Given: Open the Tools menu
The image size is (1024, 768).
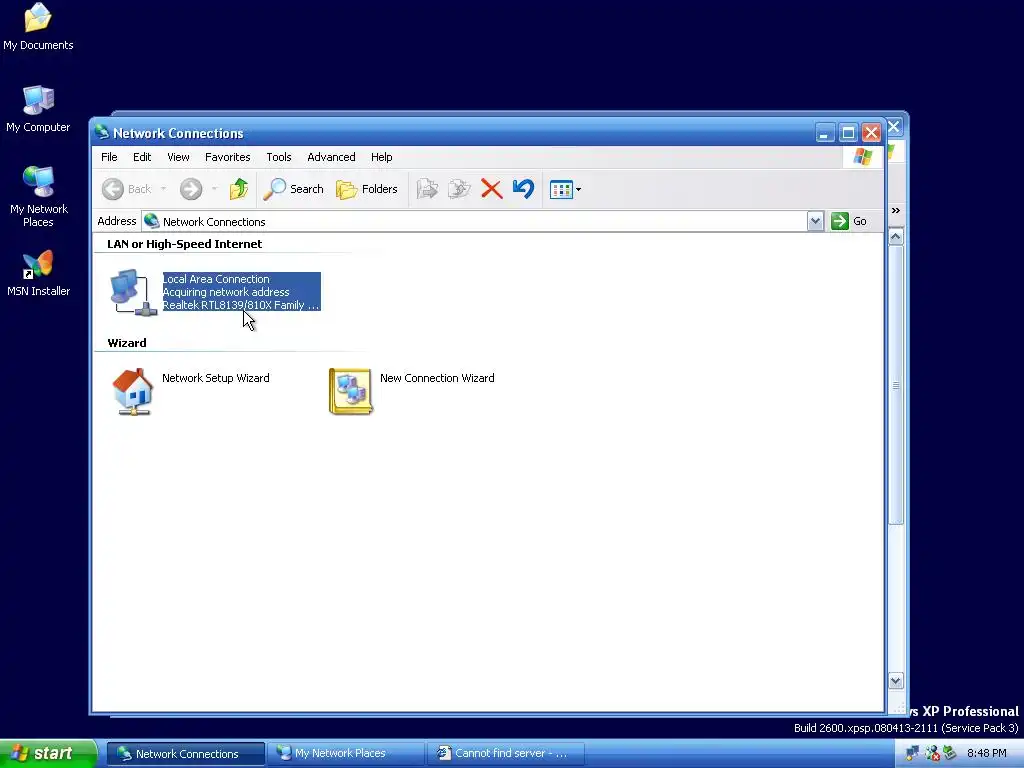Looking at the screenshot, I should 279,157.
